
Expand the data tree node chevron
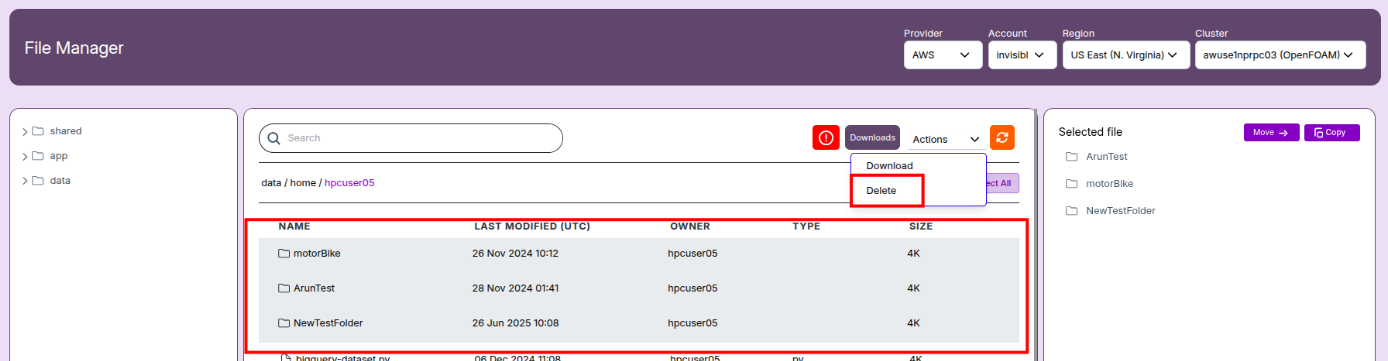[x=25, y=181]
